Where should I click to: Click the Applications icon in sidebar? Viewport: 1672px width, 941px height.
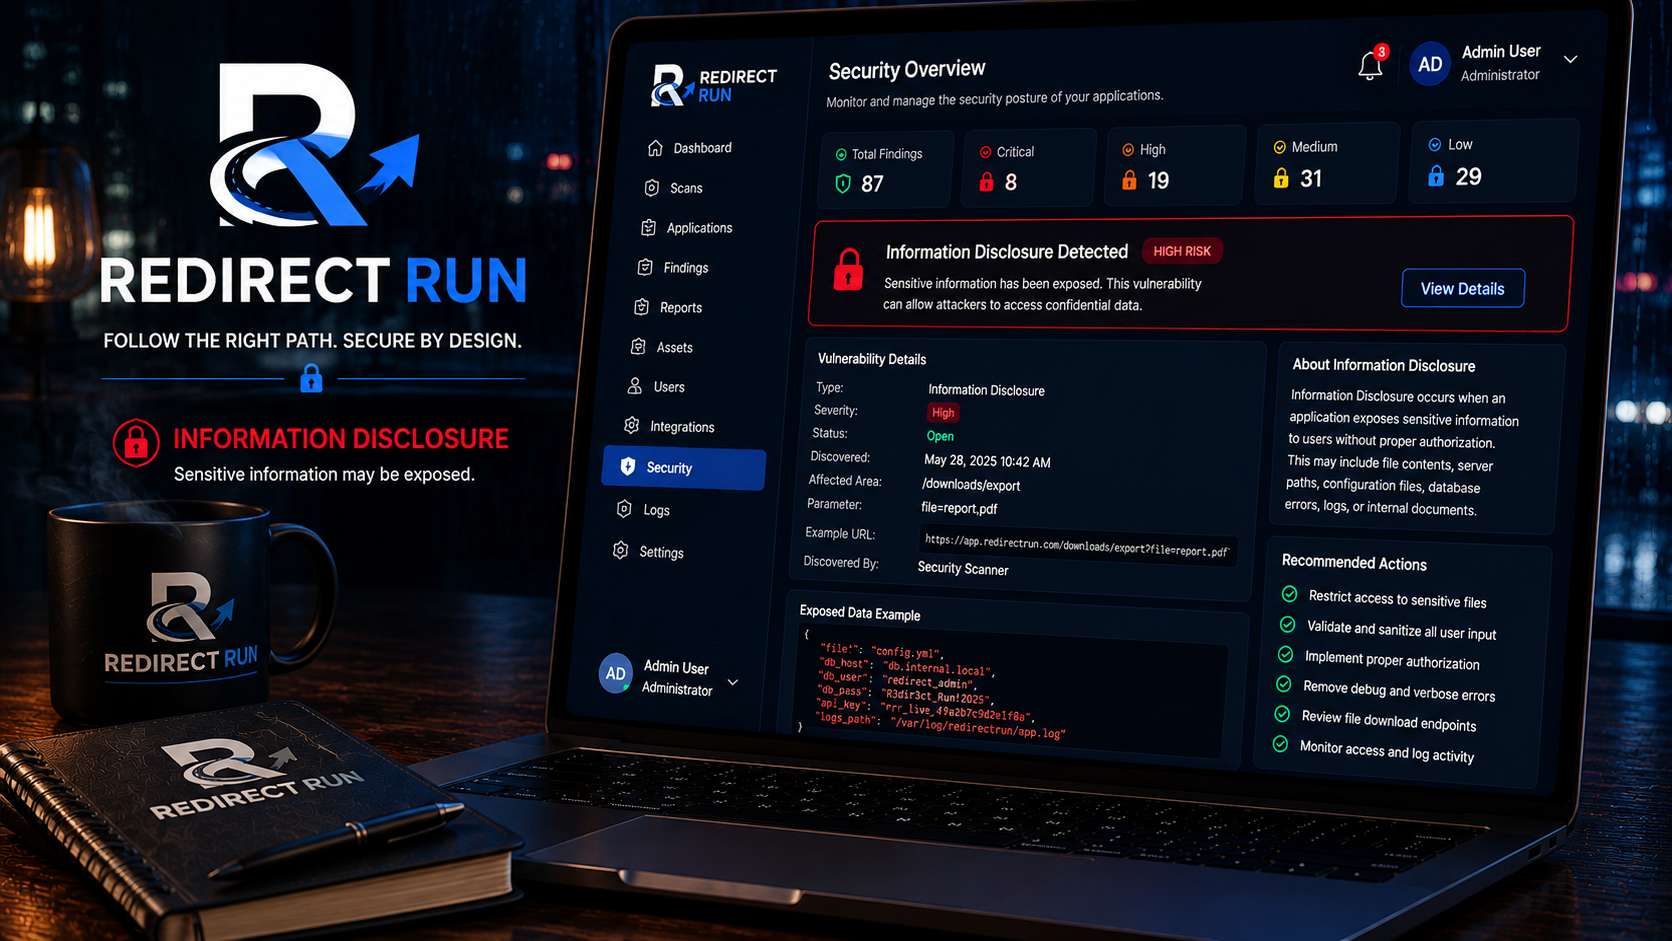[x=649, y=228]
